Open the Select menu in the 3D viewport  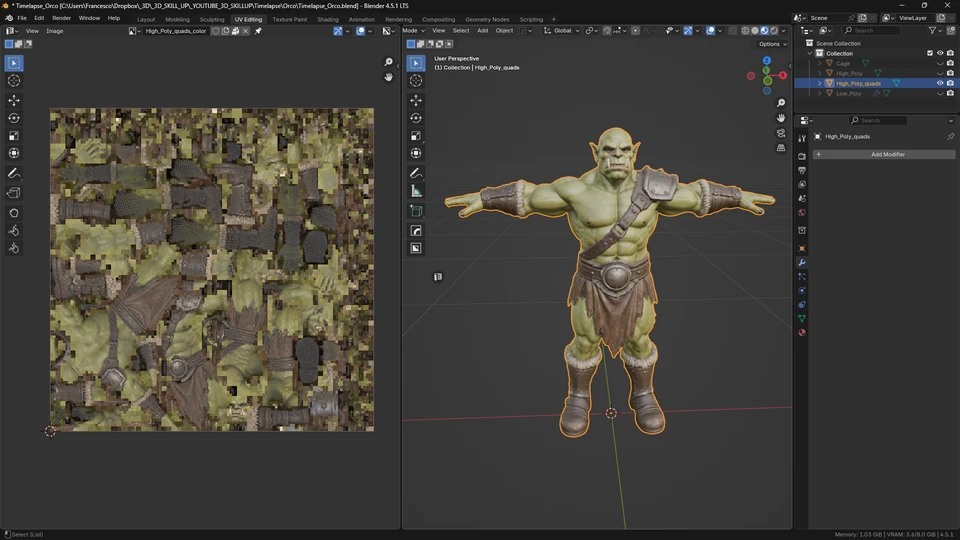pyautogui.click(x=460, y=31)
